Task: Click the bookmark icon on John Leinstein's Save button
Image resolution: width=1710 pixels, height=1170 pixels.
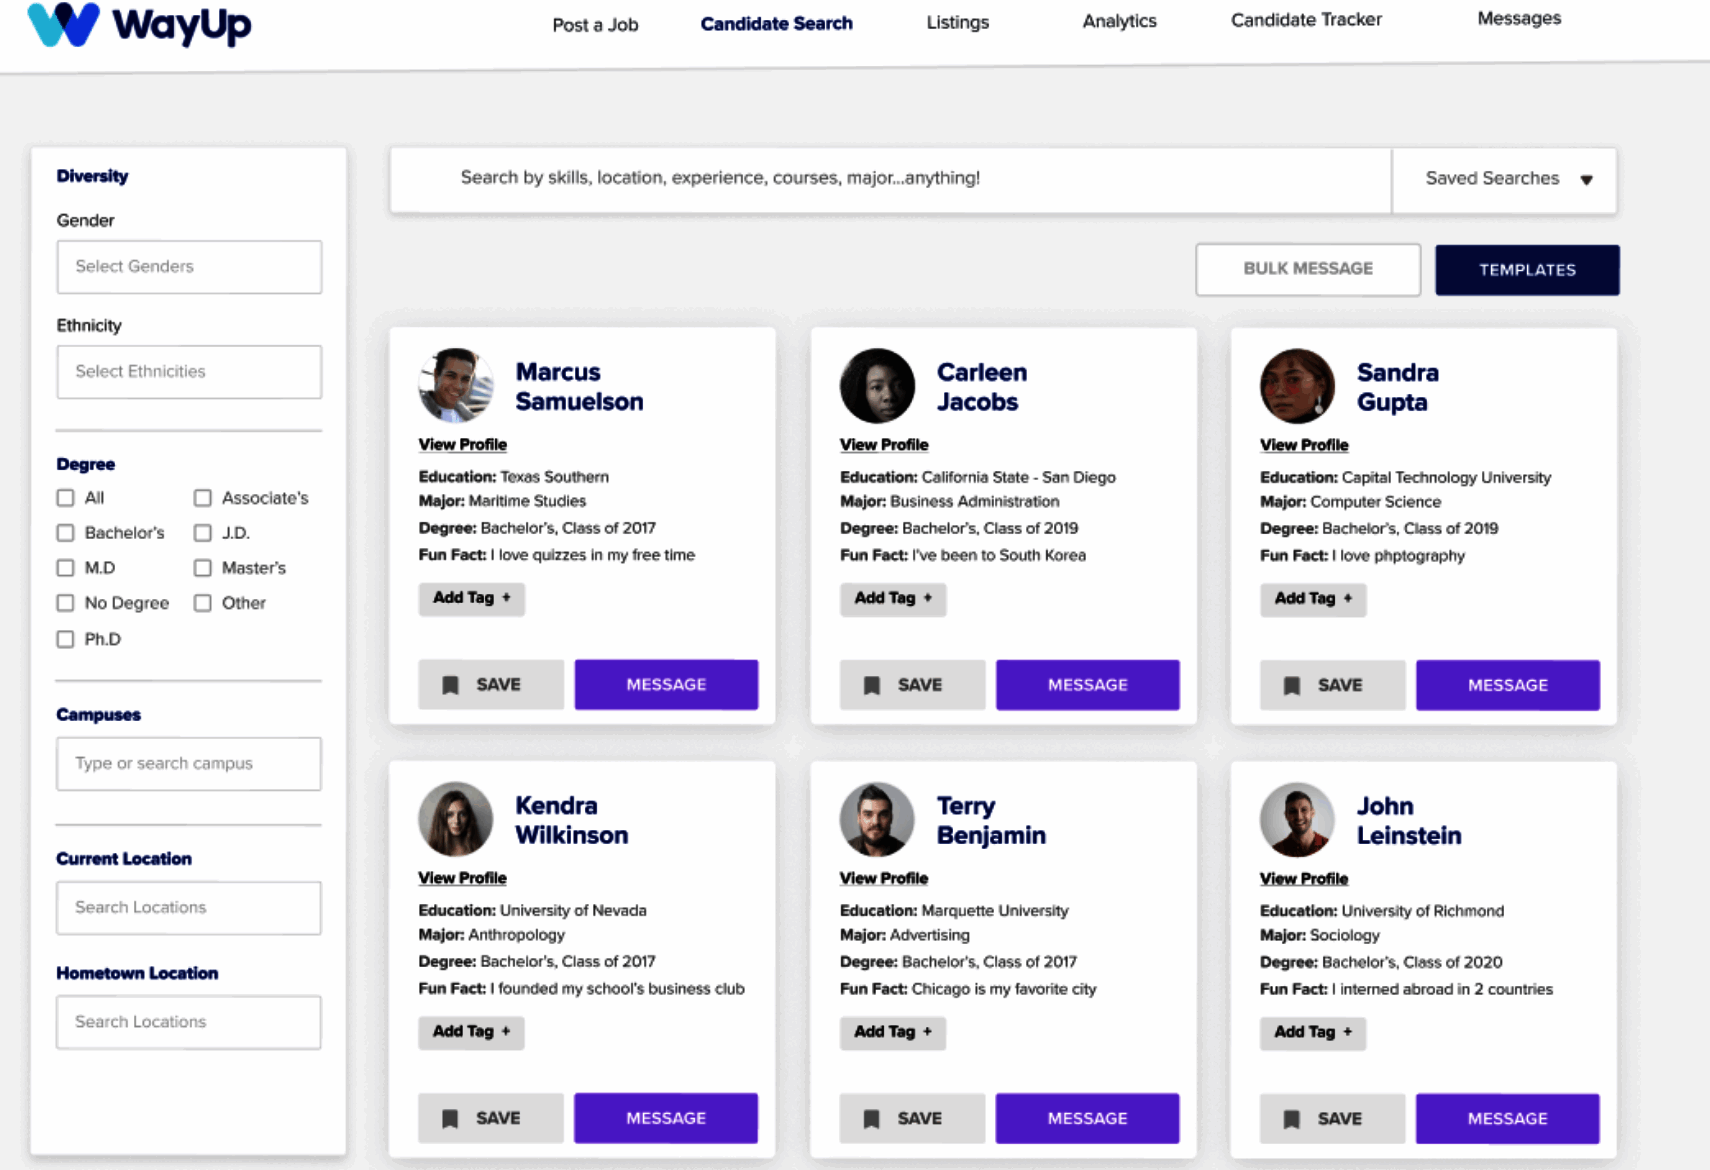Action: [1293, 1118]
